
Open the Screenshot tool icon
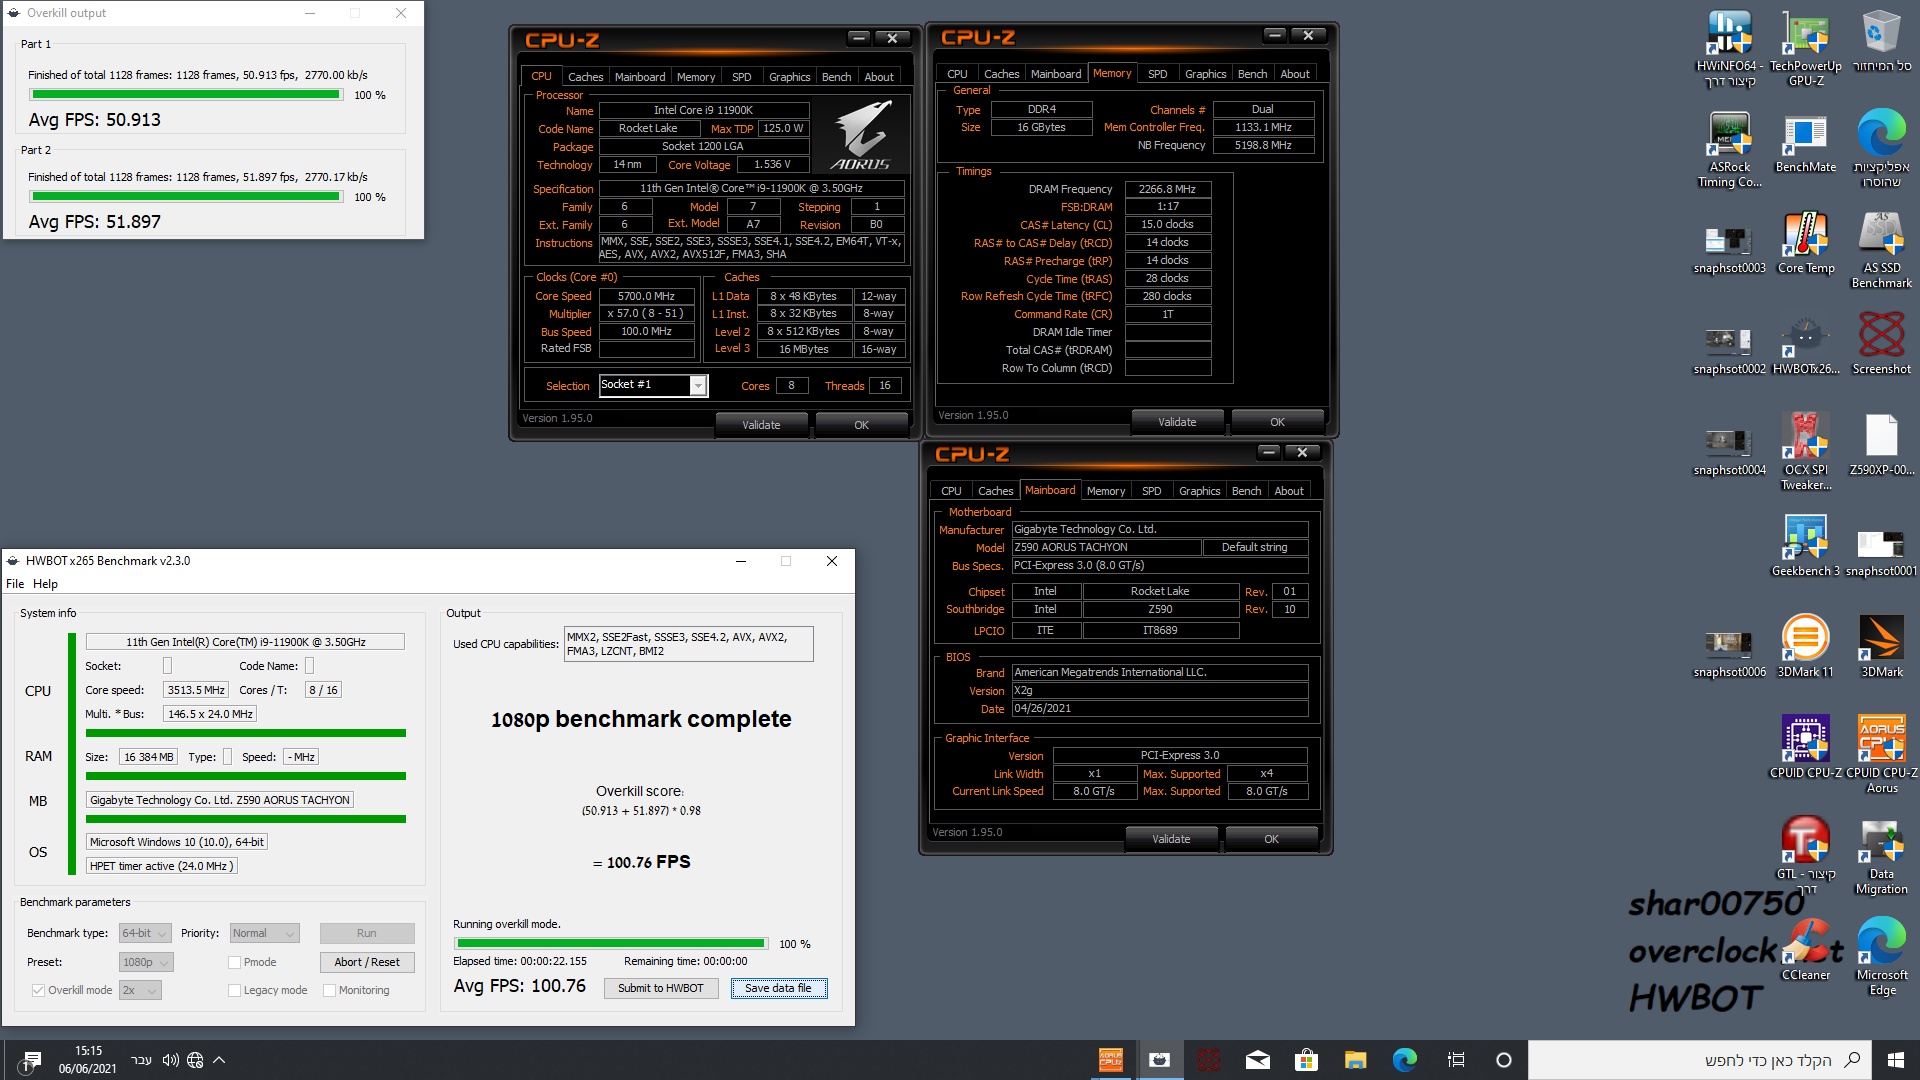pos(1881,343)
